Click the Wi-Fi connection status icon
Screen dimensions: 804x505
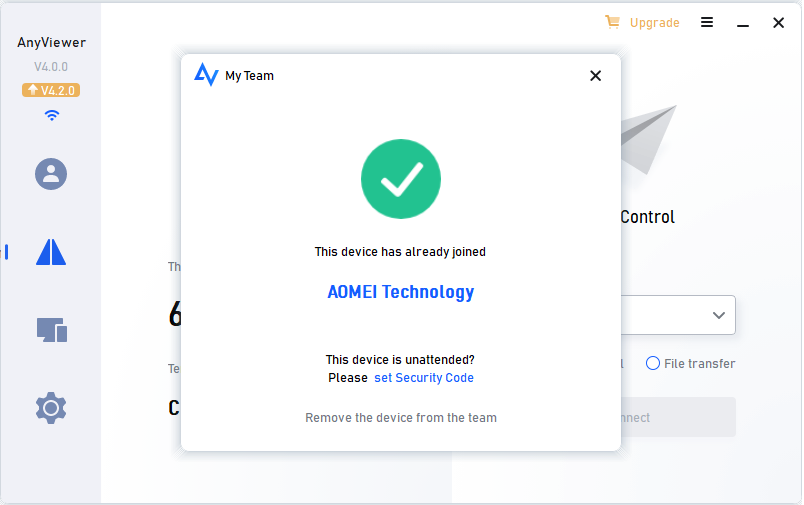tap(52, 115)
